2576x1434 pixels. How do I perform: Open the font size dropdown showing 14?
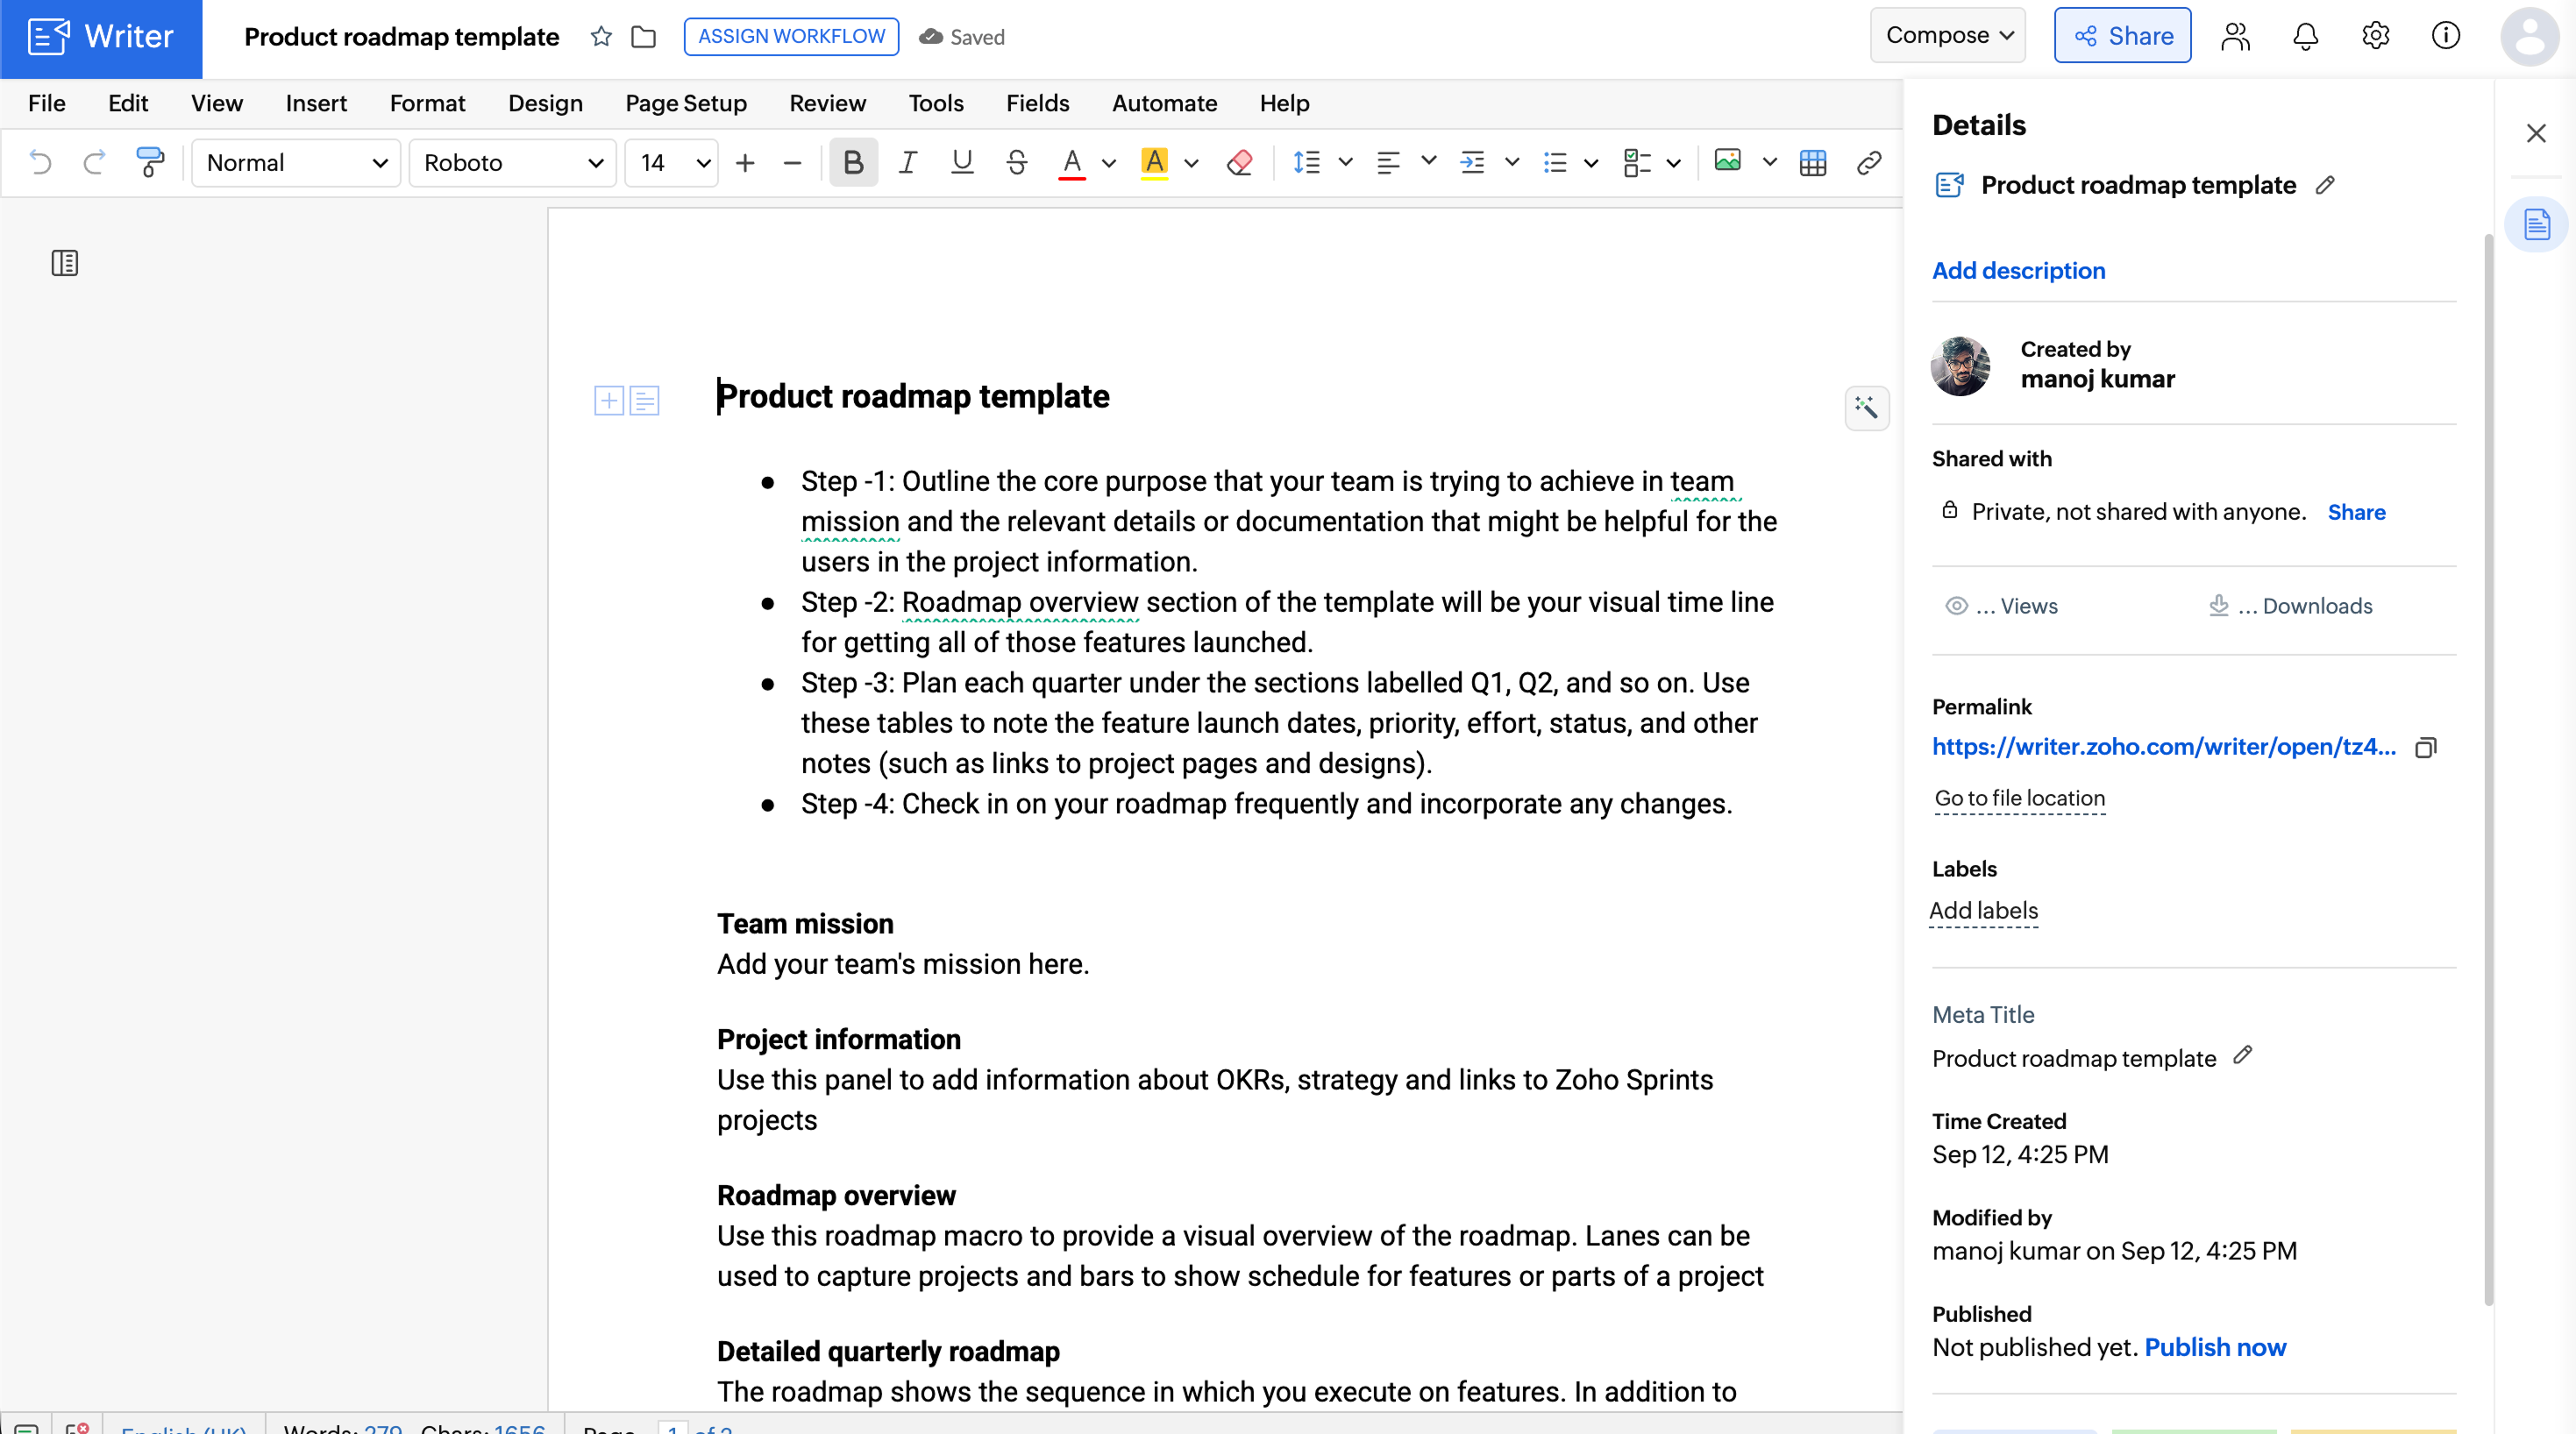pyautogui.click(x=672, y=163)
